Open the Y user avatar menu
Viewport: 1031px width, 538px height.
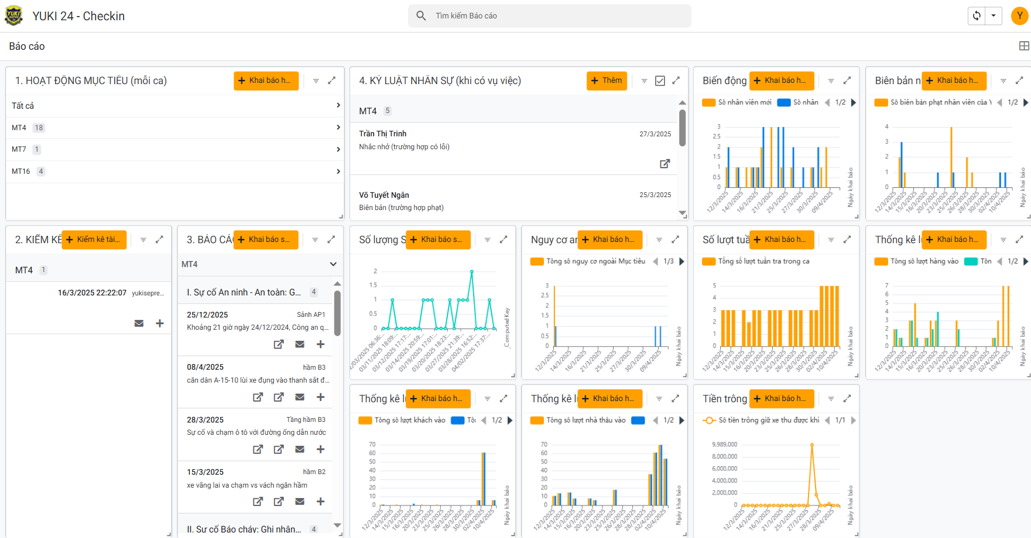(1019, 16)
